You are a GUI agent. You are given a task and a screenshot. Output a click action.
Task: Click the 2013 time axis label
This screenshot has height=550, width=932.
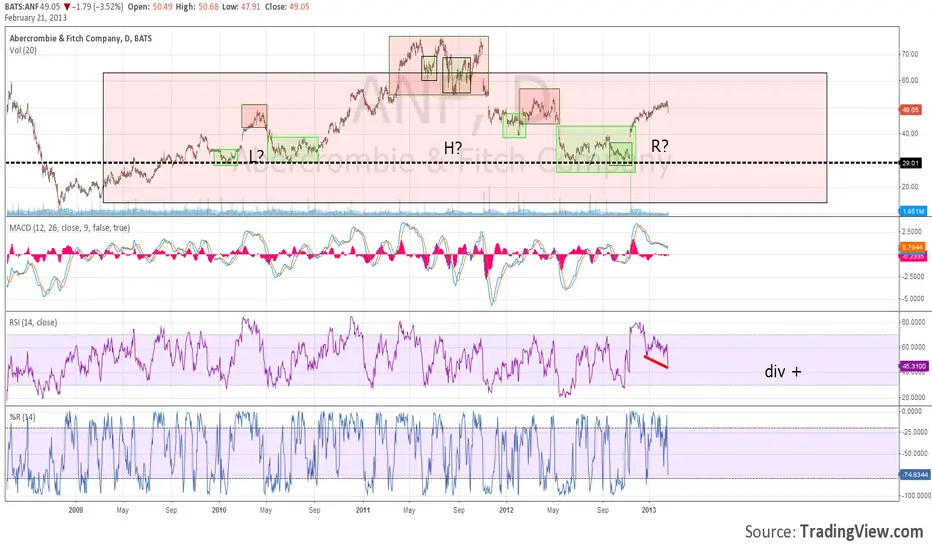pos(649,510)
